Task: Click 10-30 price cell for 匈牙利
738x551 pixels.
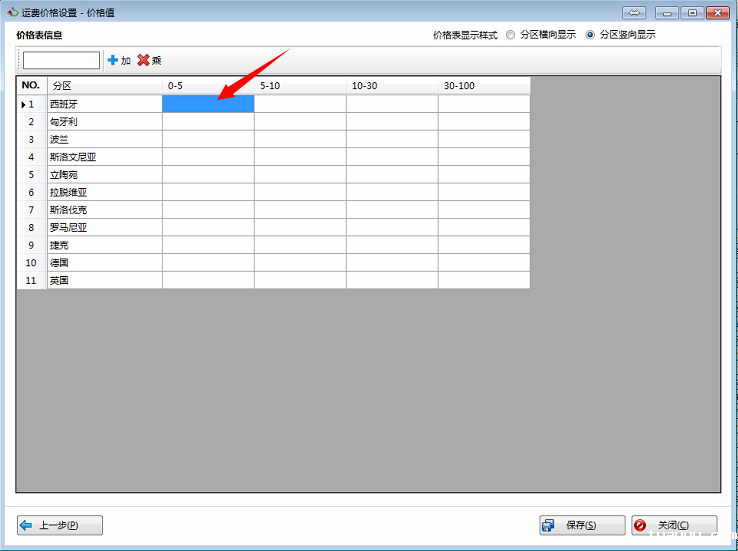Action: [x=392, y=121]
